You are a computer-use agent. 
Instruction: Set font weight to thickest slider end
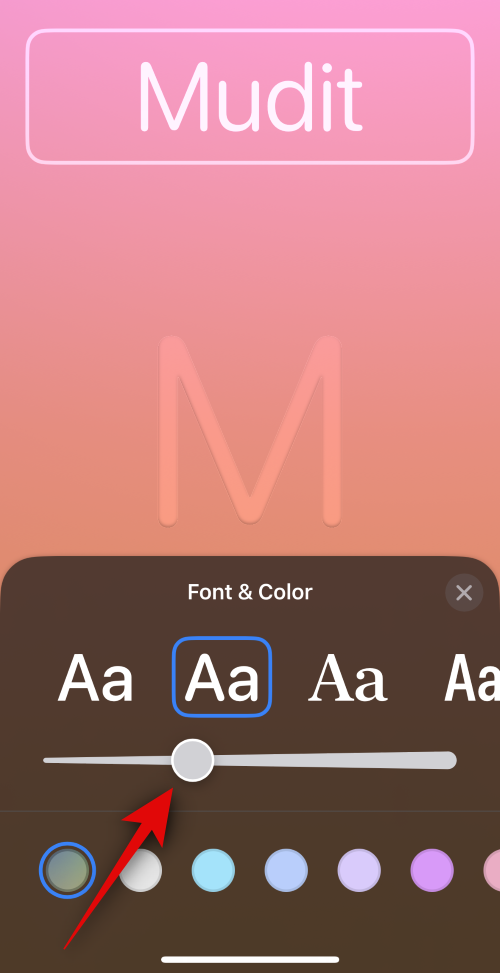click(450, 760)
